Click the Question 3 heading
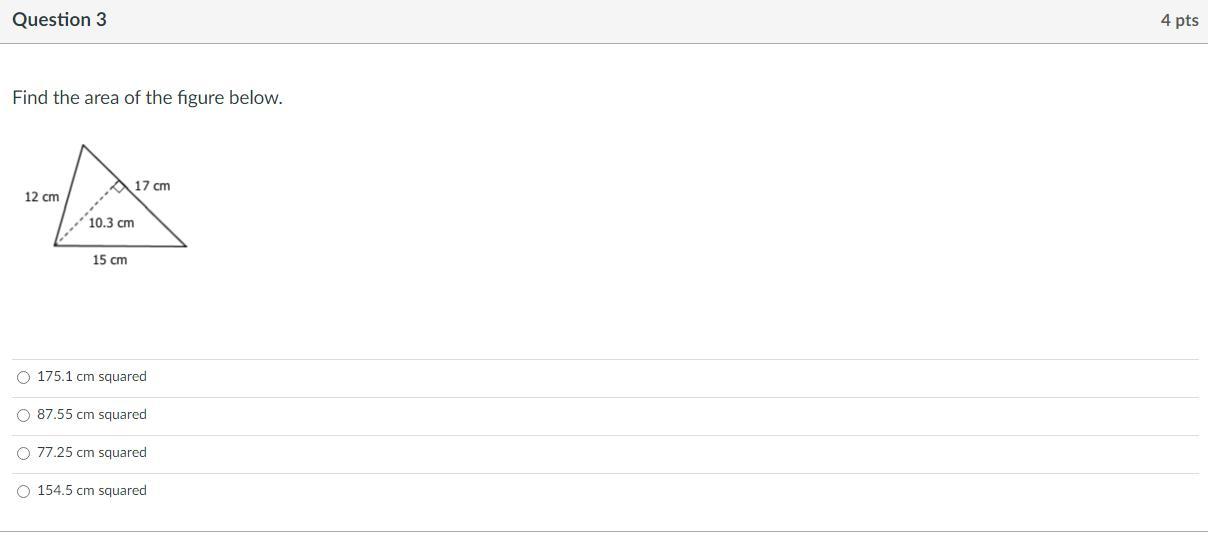Image resolution: width=1208 pixels, height=539 pixels. [59, 20]
